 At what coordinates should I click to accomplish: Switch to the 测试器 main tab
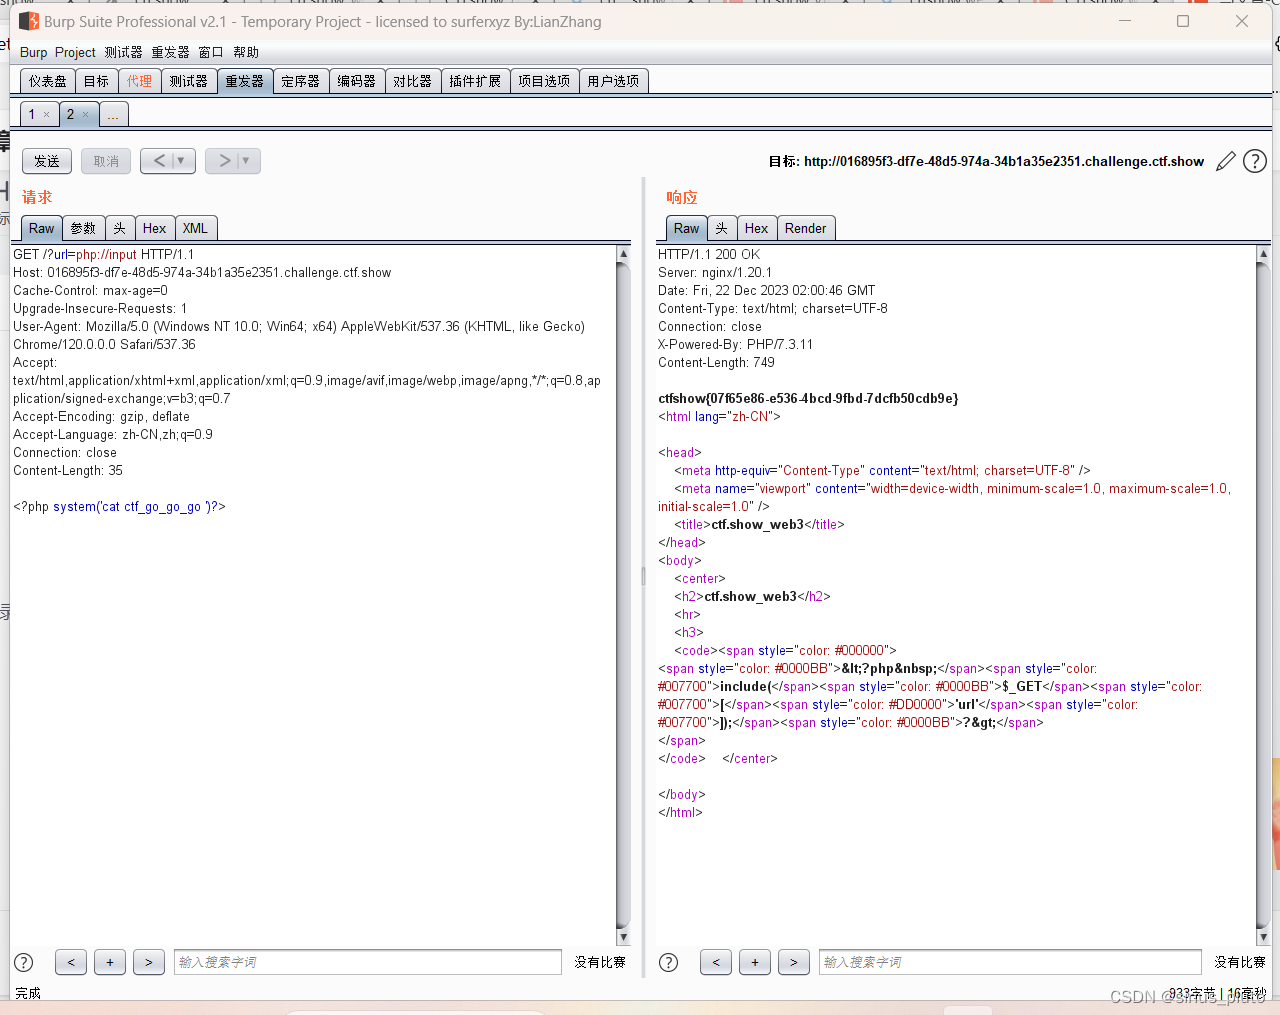pos(189,81)
